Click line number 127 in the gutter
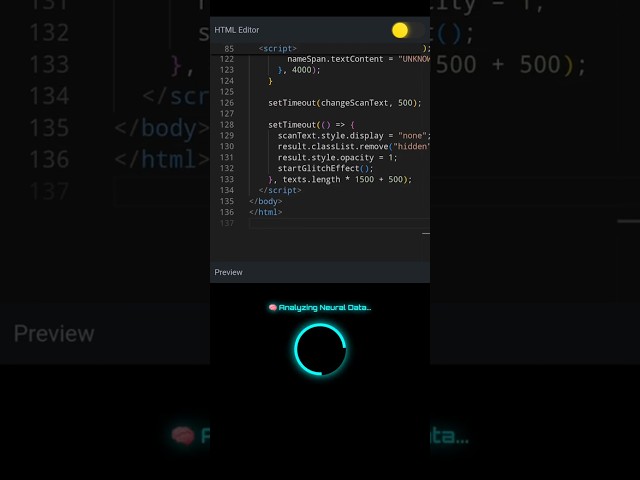 point(227,114)
